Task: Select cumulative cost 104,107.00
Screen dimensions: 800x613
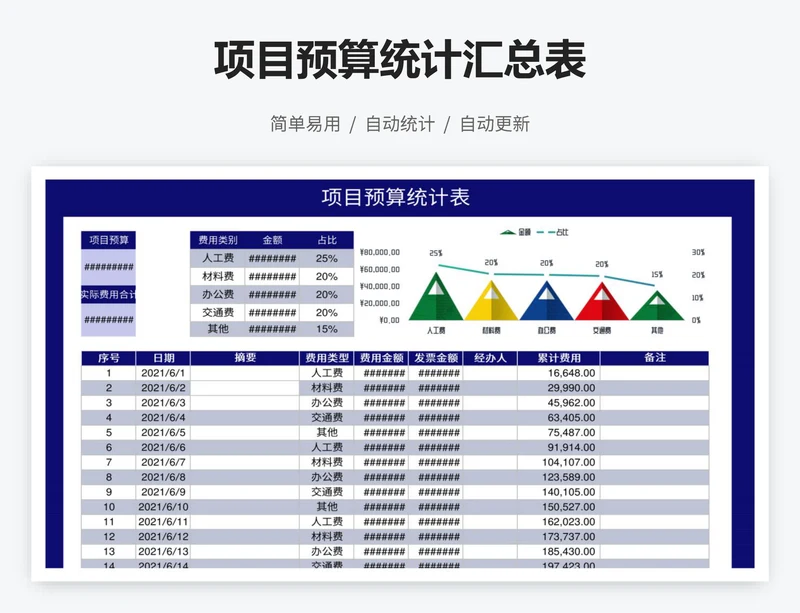Action: (559, 462)
